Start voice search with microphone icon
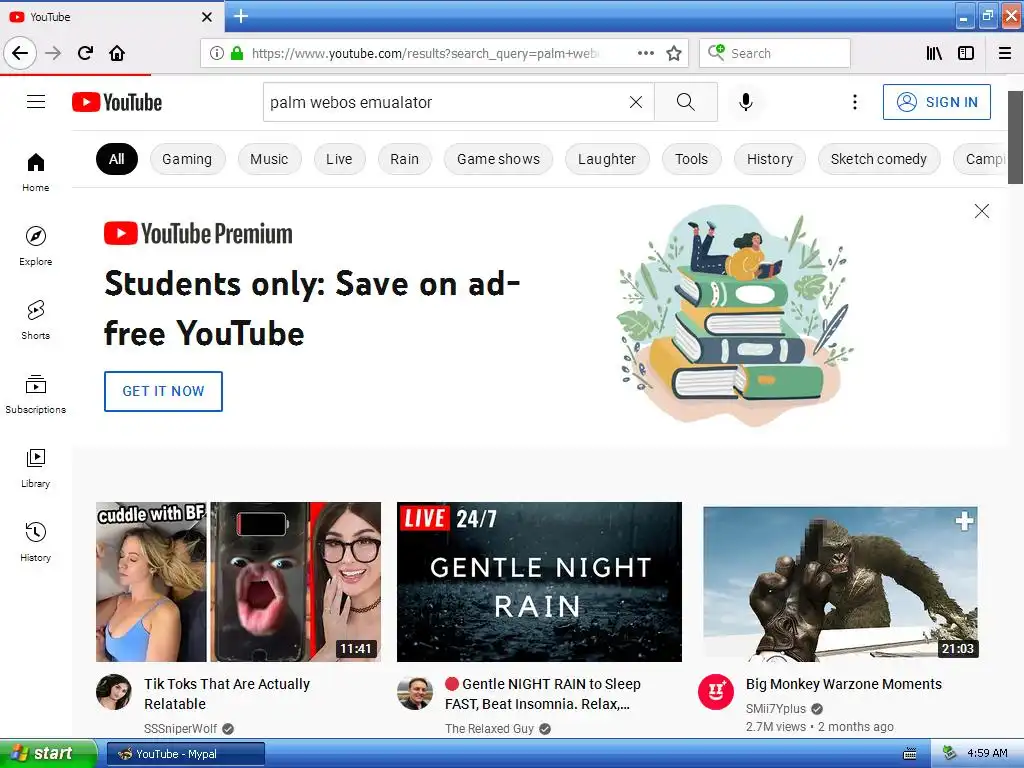The image size is (1024, 768). 746,102
